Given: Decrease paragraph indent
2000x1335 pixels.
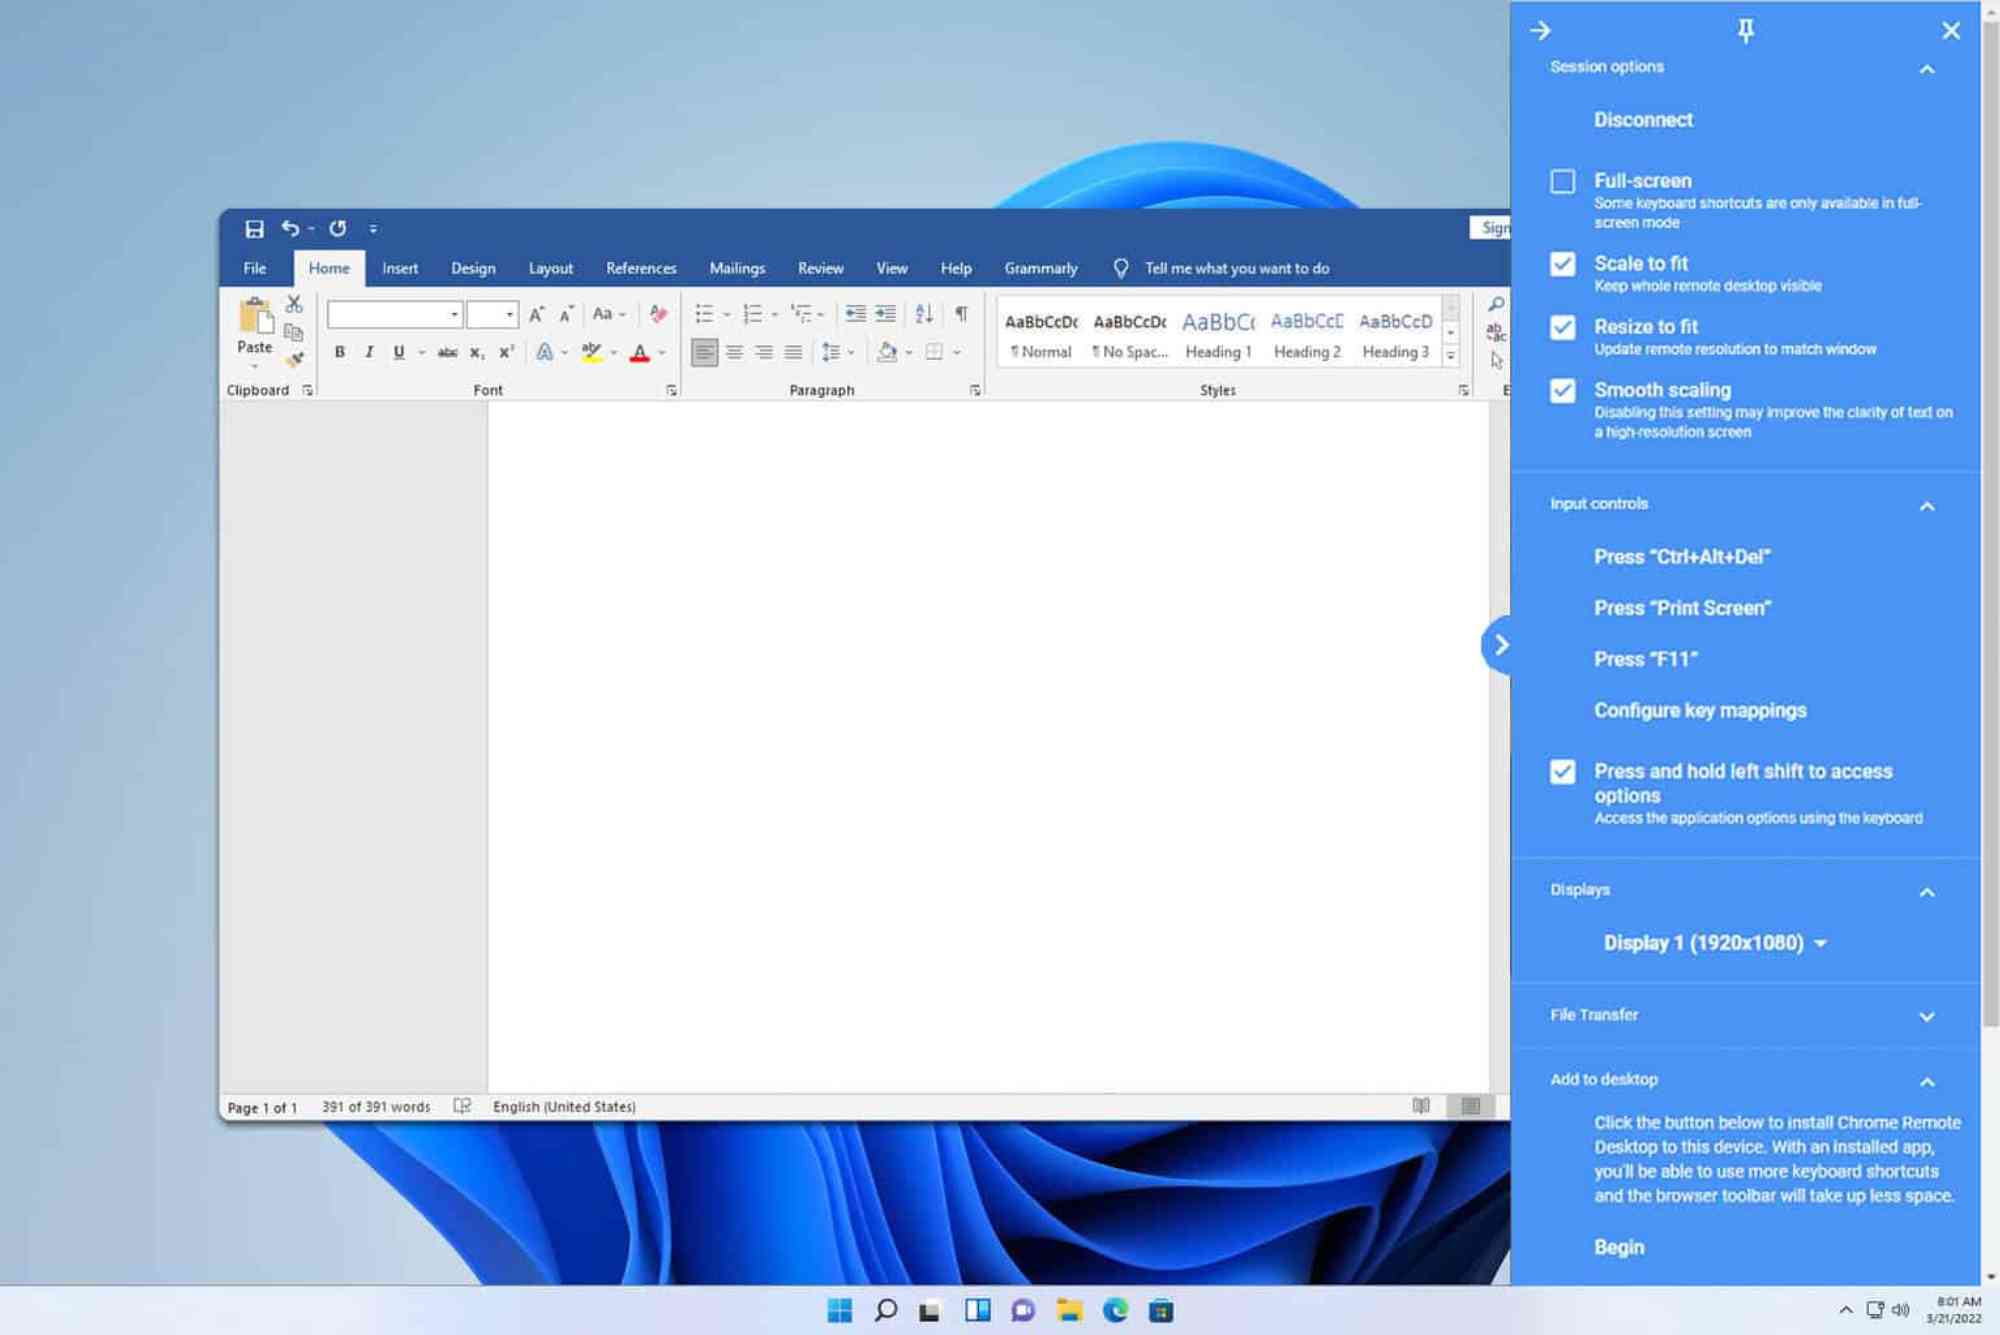Looking at the screenshot, I should (x=855, y=314).
